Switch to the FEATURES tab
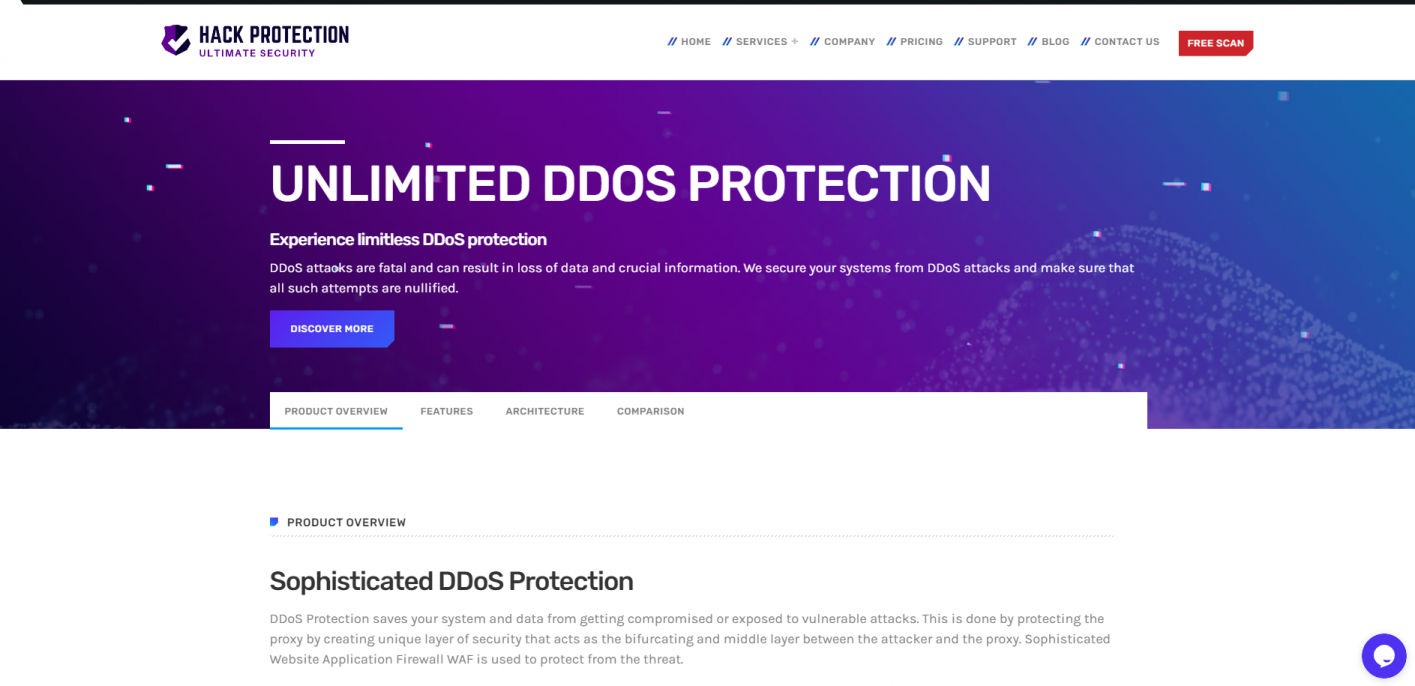The image size is (1415, 686). 447,411
